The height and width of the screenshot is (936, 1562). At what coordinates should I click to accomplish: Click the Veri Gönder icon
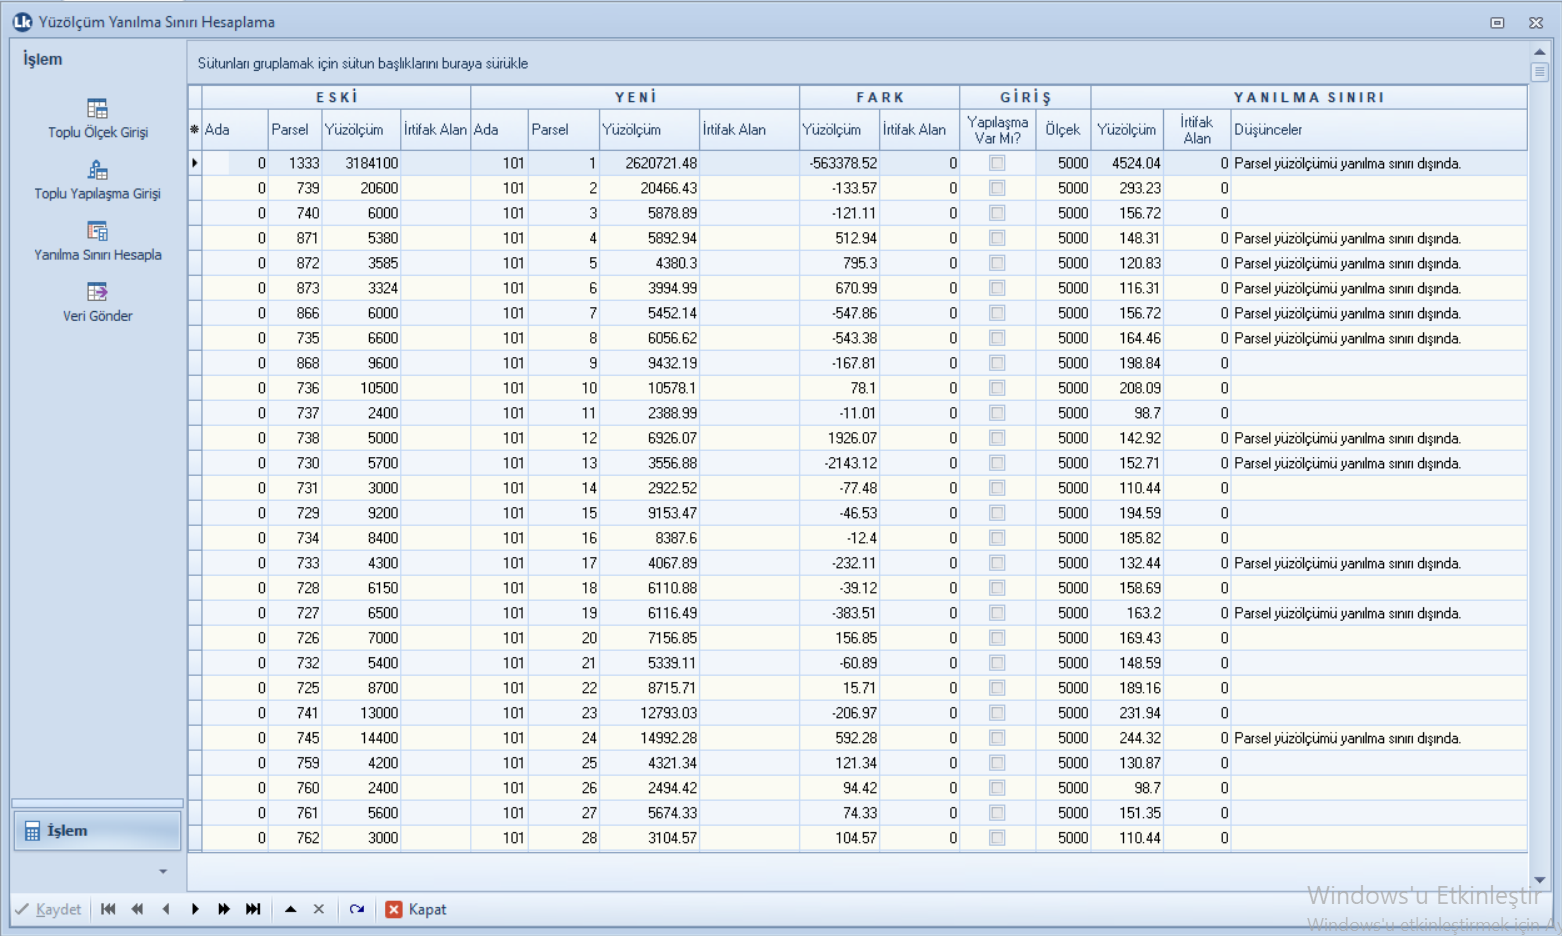coord(97,291)
